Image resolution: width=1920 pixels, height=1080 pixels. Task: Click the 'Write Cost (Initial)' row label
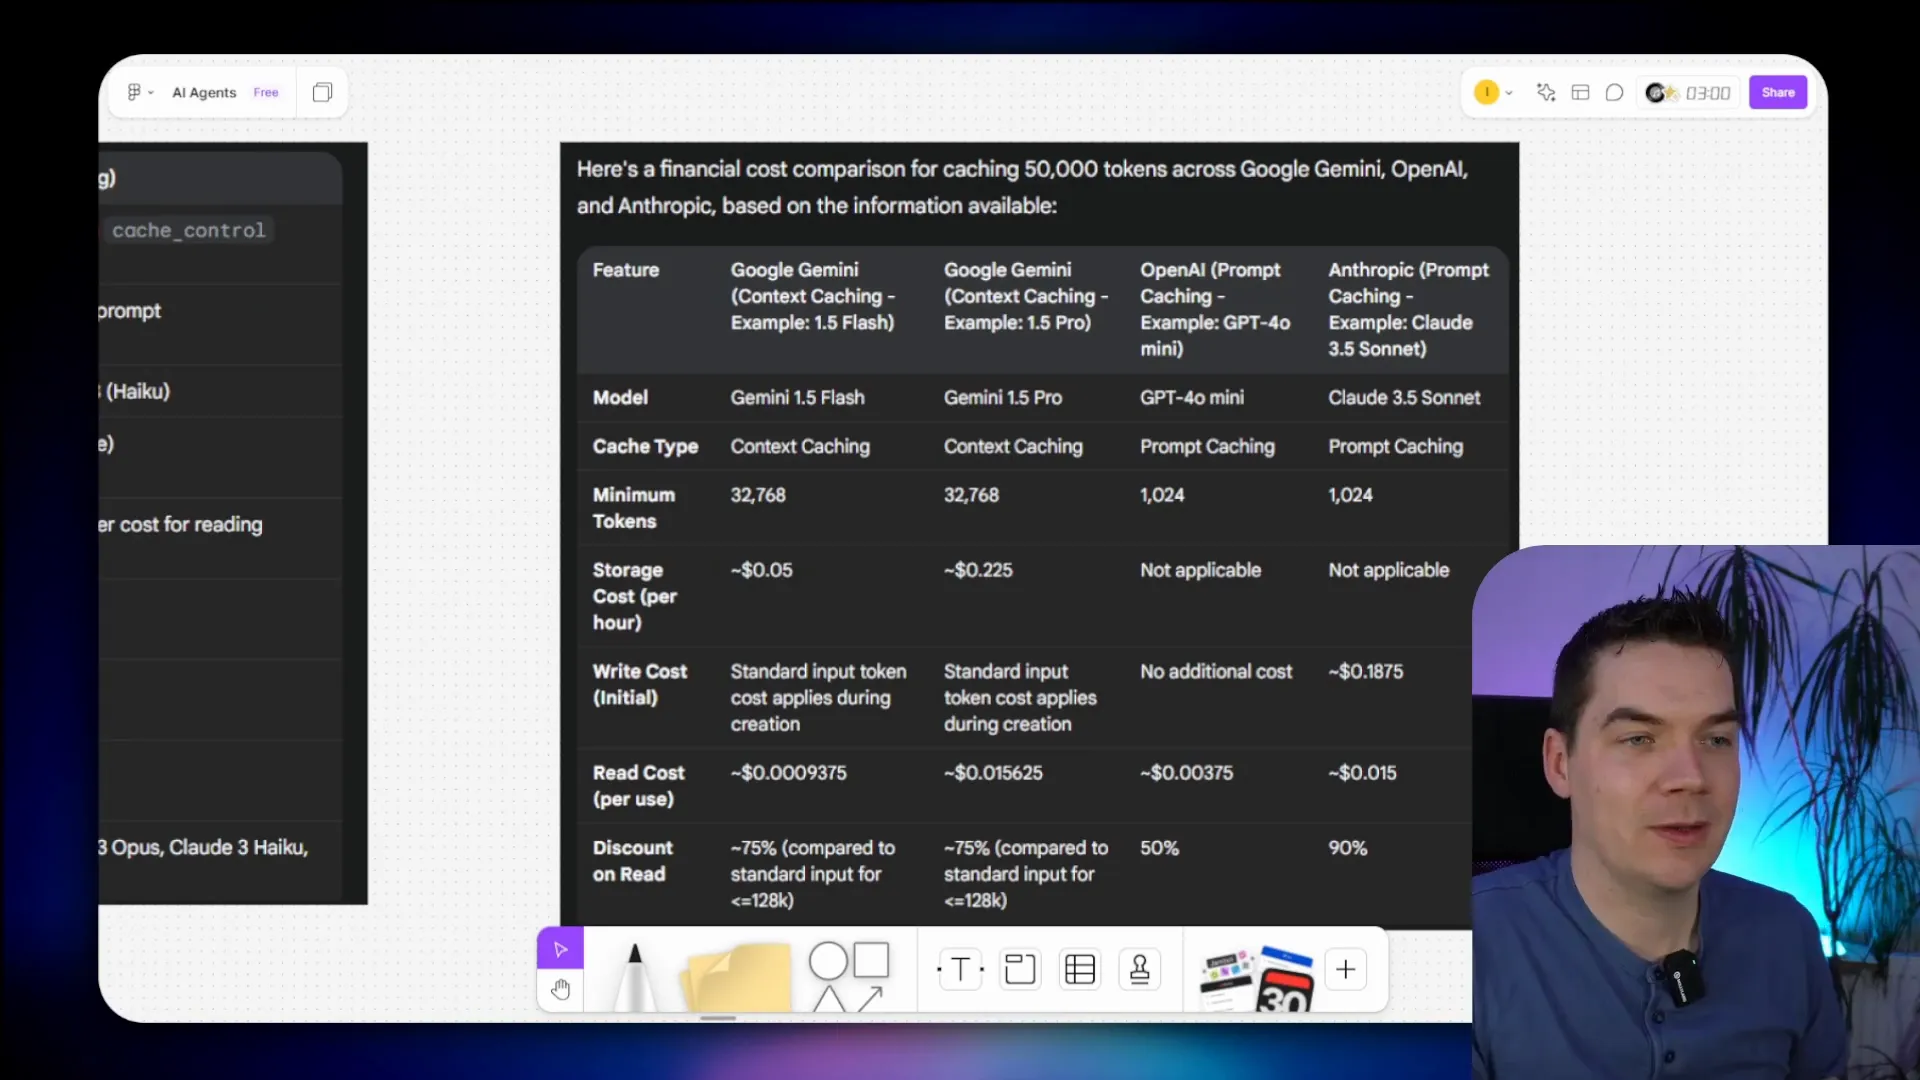point(639,685)
